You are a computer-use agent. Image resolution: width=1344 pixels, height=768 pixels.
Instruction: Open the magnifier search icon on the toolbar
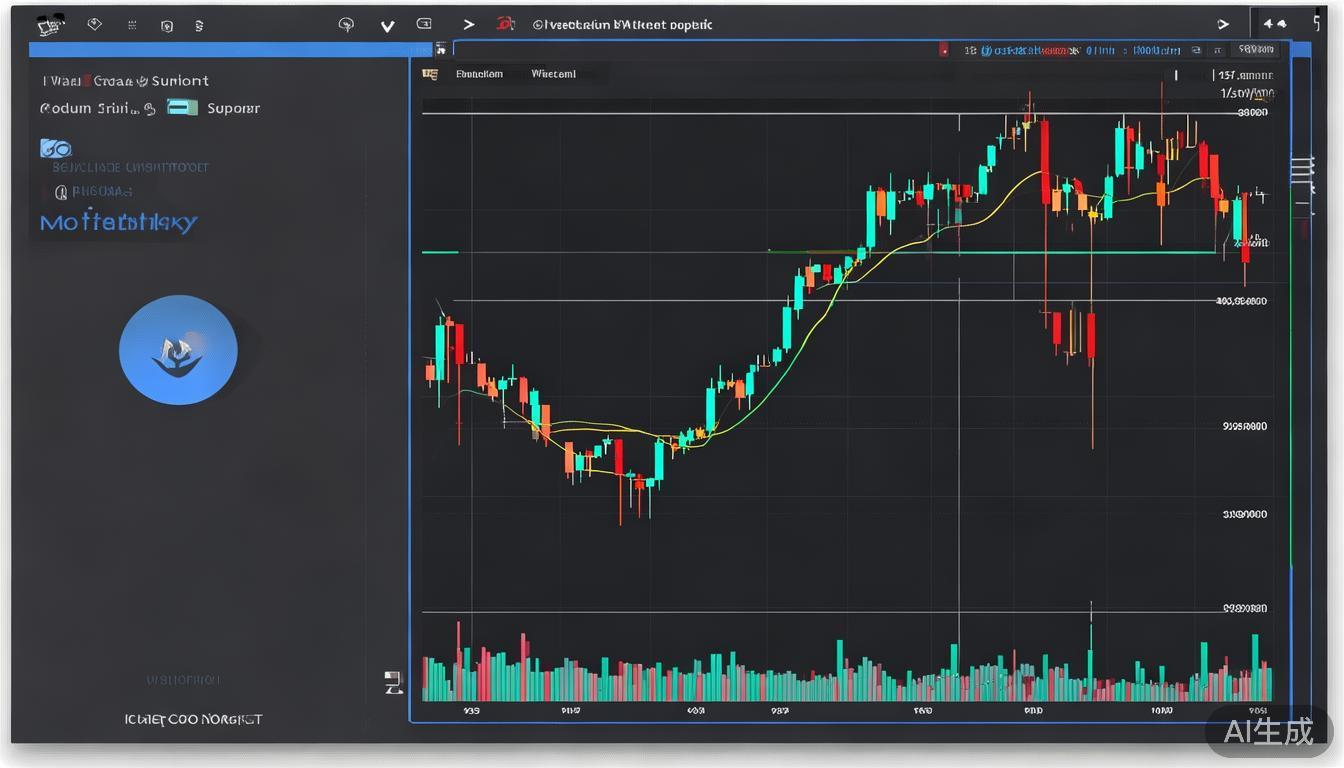tap(346, 24)
